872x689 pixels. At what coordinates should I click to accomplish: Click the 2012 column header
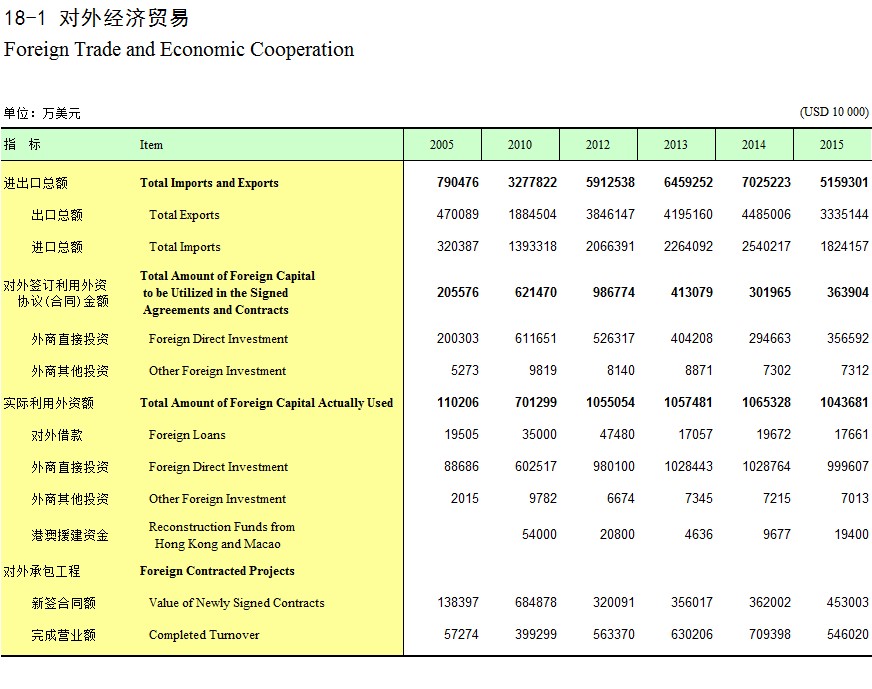click(x=598, y=145)
